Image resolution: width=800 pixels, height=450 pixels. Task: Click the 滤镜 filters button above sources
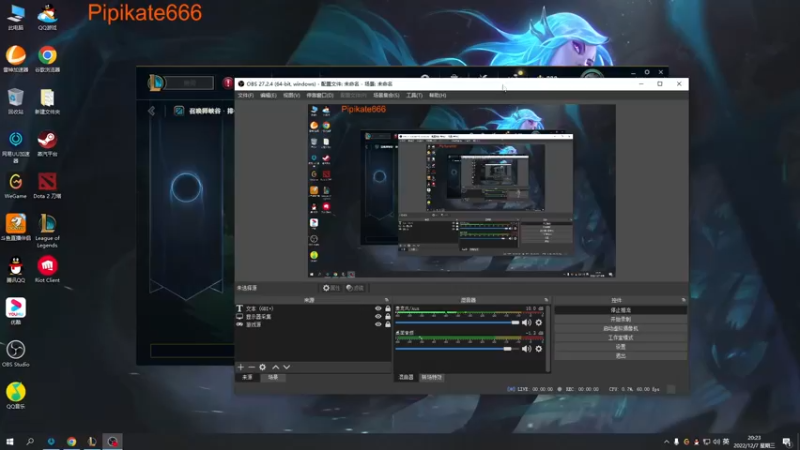tap(355, 288)
